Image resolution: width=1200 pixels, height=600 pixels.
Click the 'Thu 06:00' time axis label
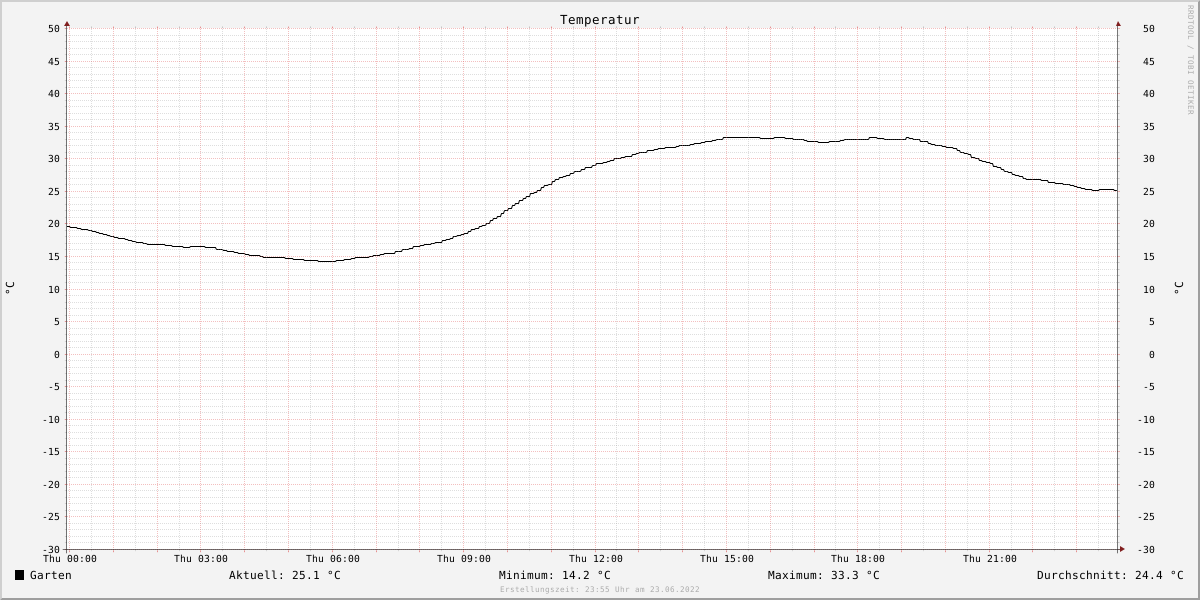coord(333,559)
